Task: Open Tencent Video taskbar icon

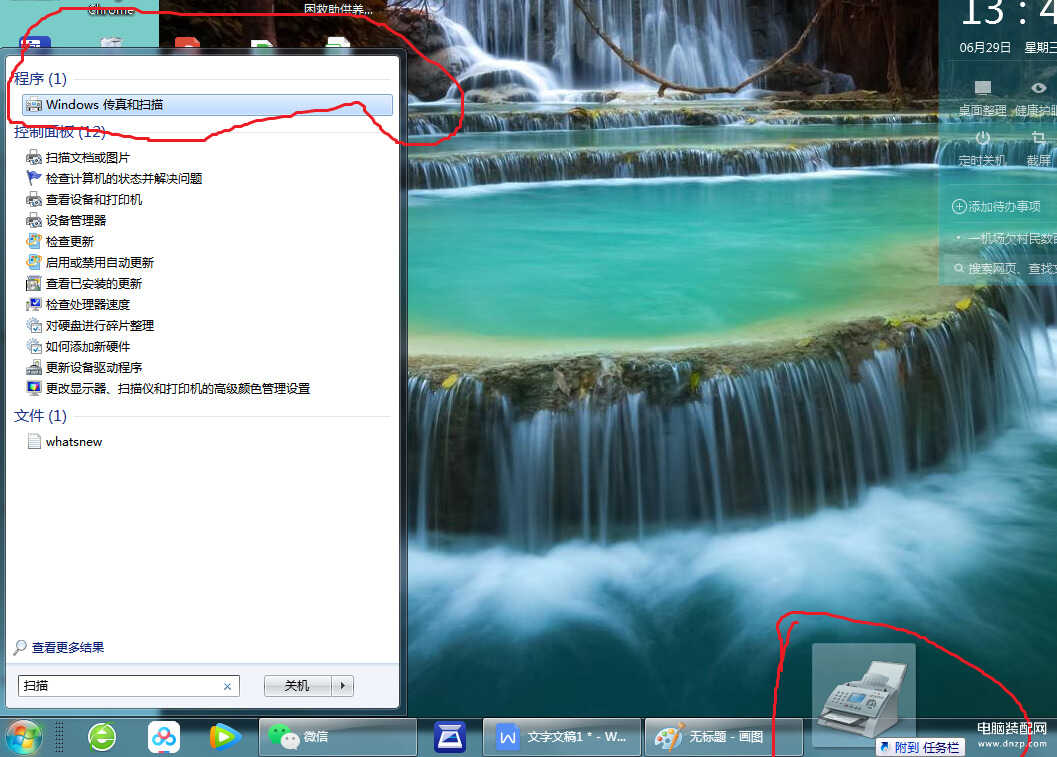Action: [224, 738]
